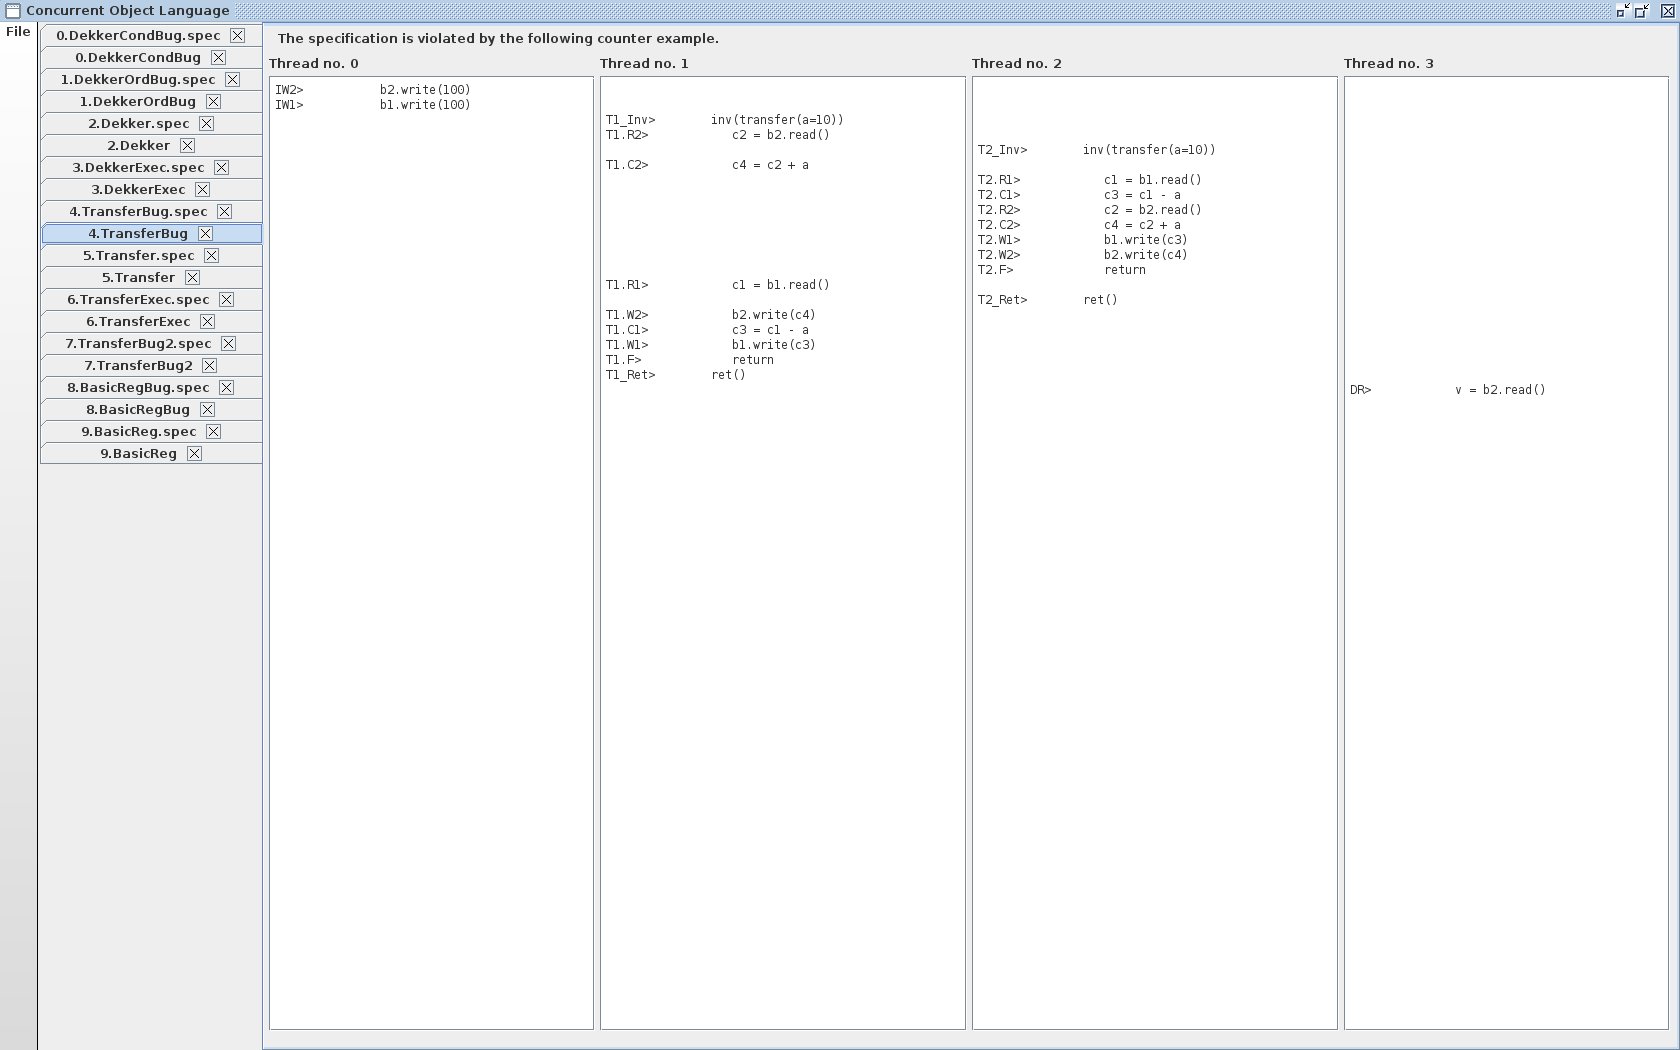1680x1050 pixels.
Task: Click inside the Thread no. 3 trace panel
Action: (1506, 553)
